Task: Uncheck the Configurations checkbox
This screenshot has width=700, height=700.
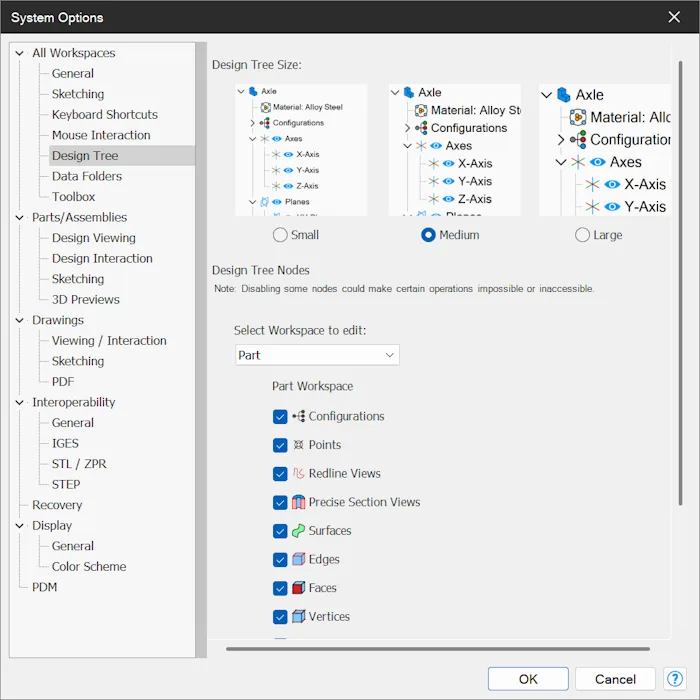Action: (x=280, y=416)
